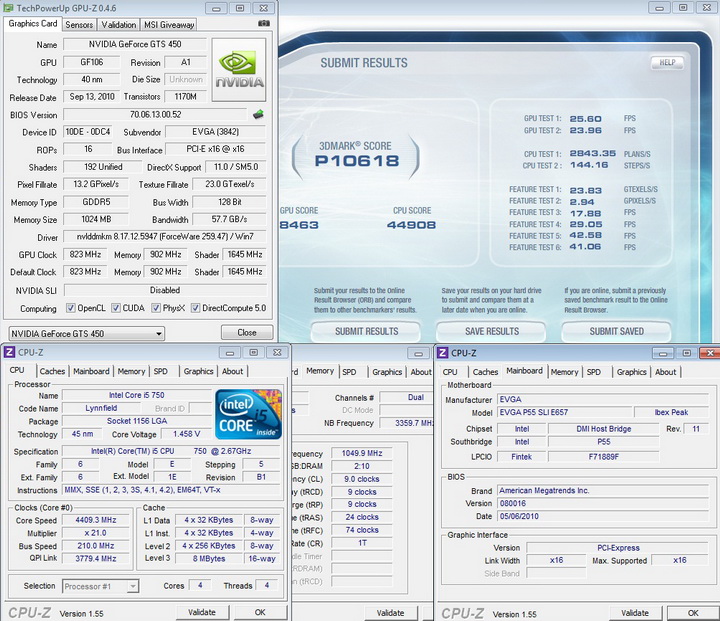Toggle the DirectCompute 5.0 checkbox
The width and height of the screenshot is (720, 621).
coord(196,308)
